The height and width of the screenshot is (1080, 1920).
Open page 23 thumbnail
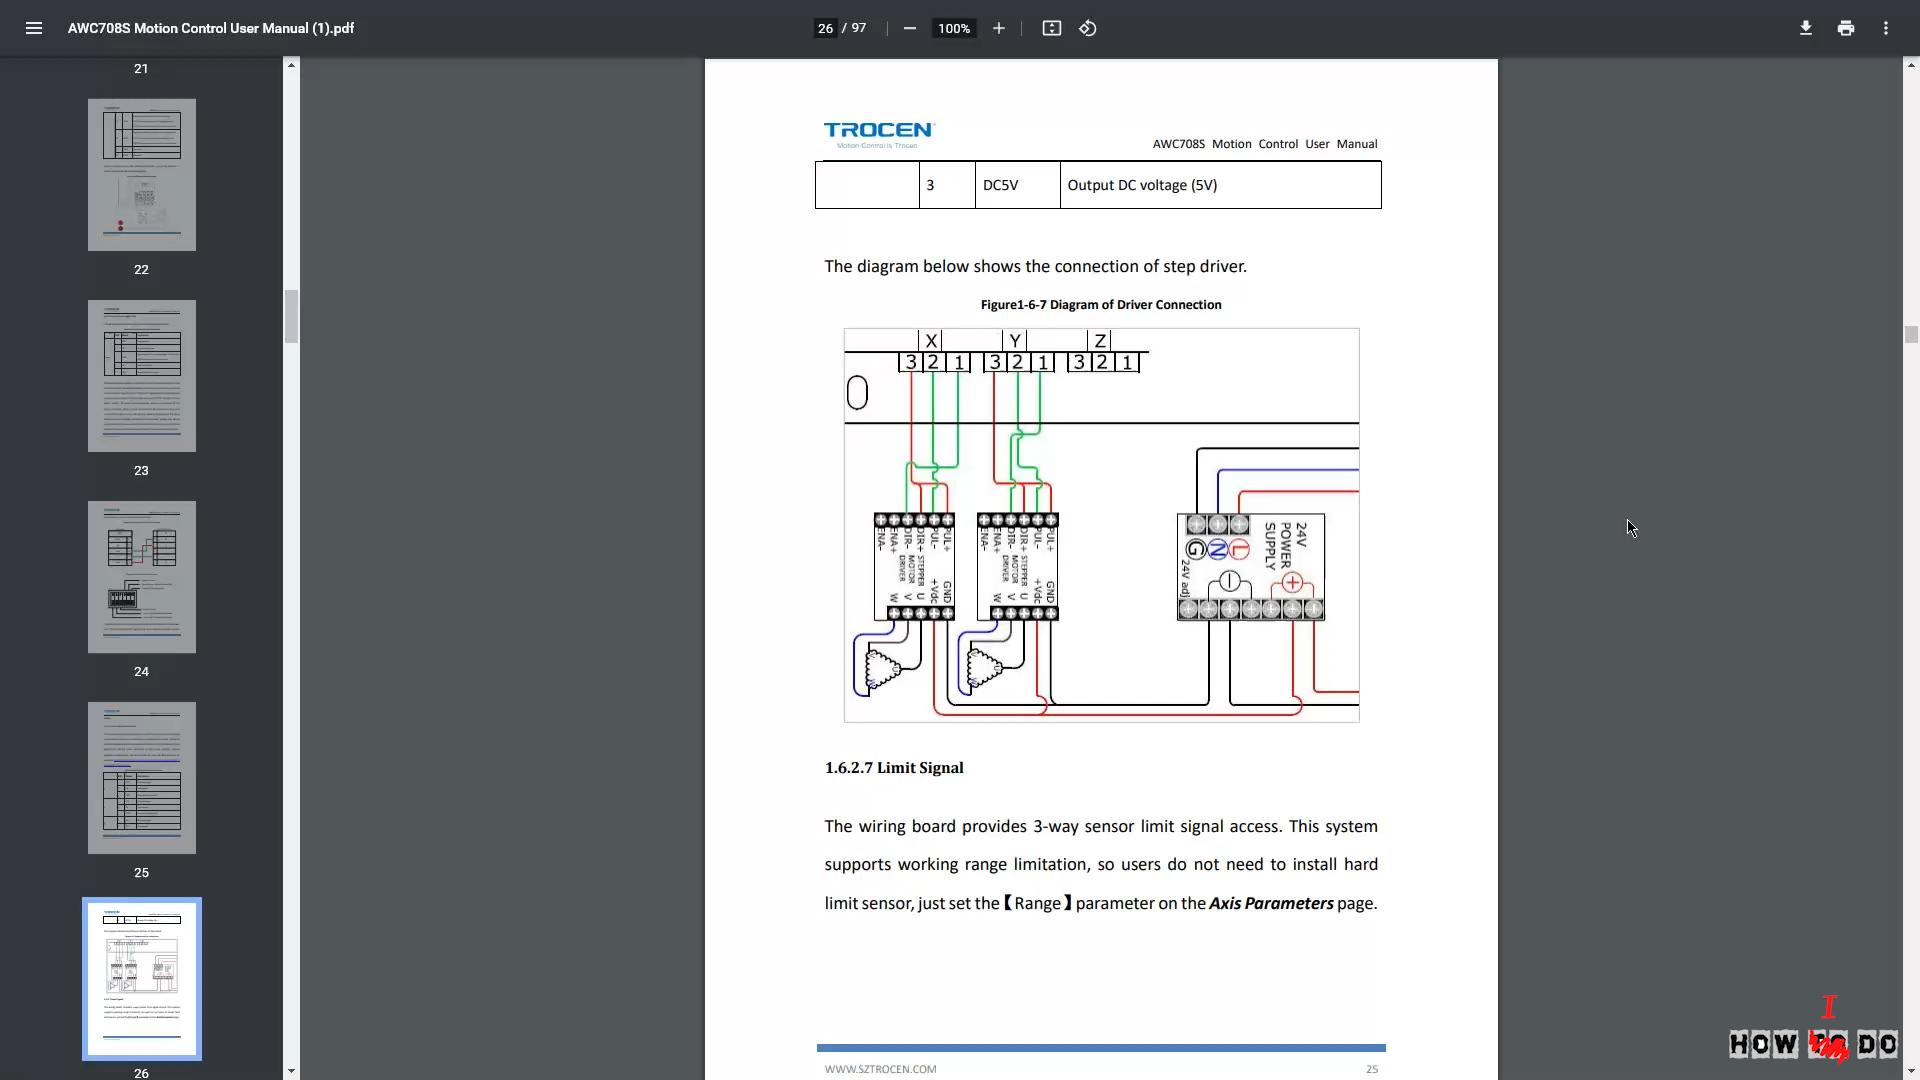141,376
